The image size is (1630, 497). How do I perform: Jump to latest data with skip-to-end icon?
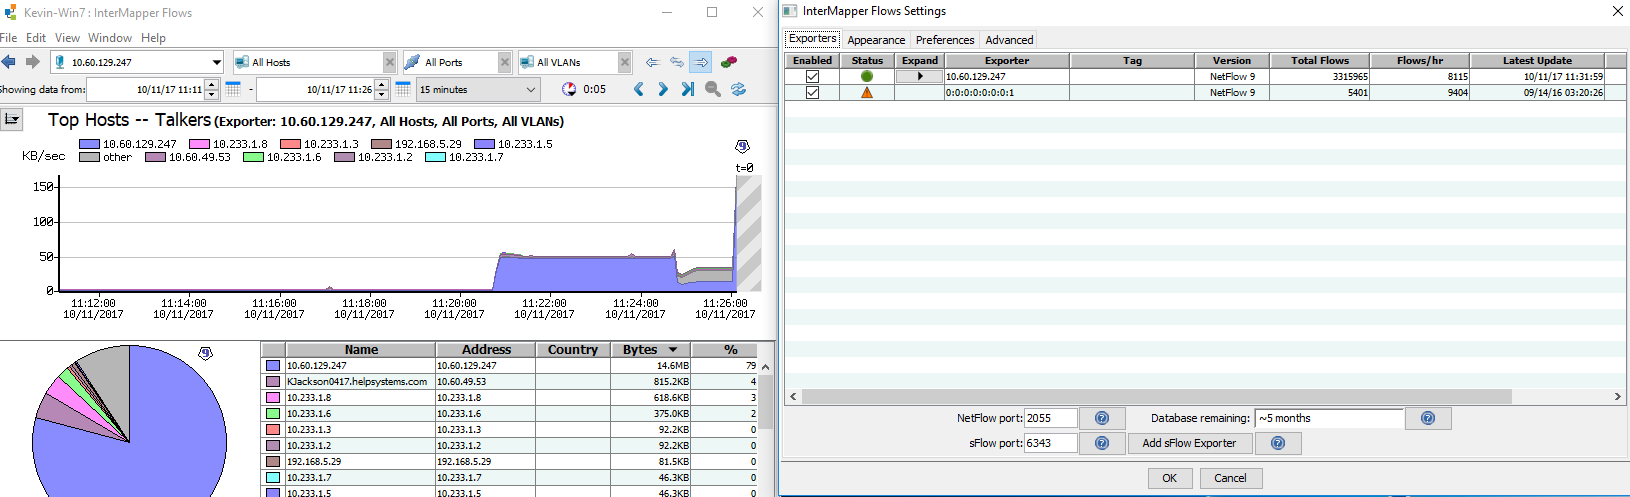[687, 89]
